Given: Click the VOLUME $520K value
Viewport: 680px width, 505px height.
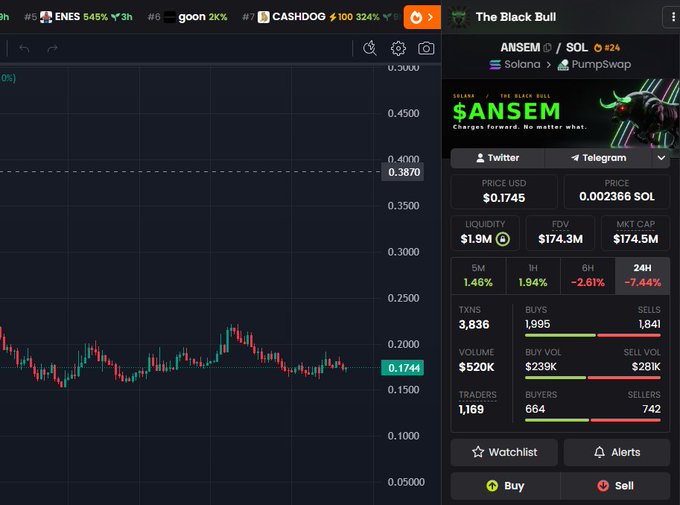Looking at the screenshot, I should [476, 367].
